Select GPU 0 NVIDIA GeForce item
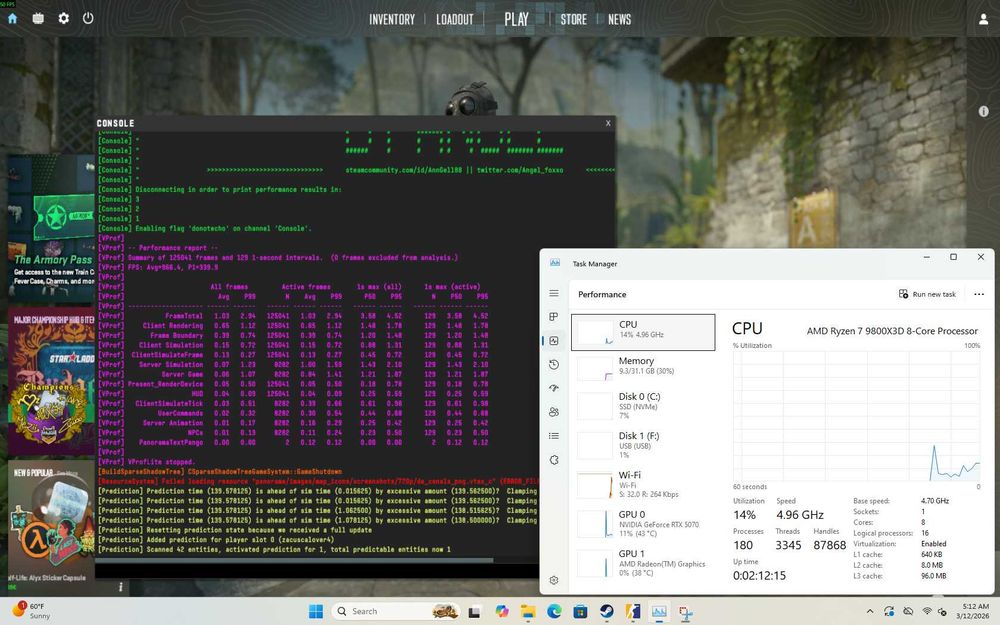1000x625 pixels. click(x=643, y=524)
